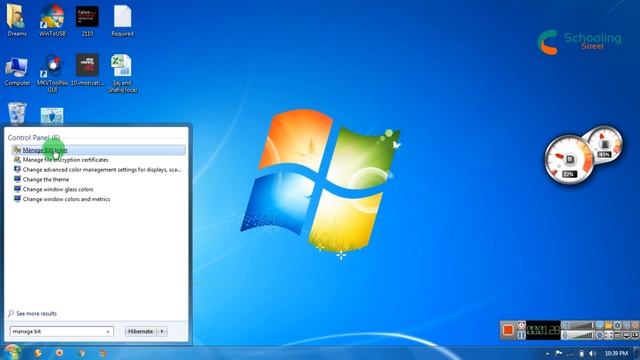Screen dimensions: 640x360
Task: Stop recording with the red square button
Action: [508, 330]
